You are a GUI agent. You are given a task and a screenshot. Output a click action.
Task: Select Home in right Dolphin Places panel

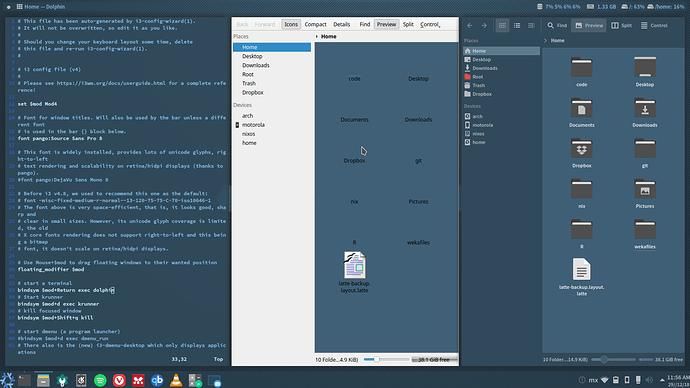point(501,51)
